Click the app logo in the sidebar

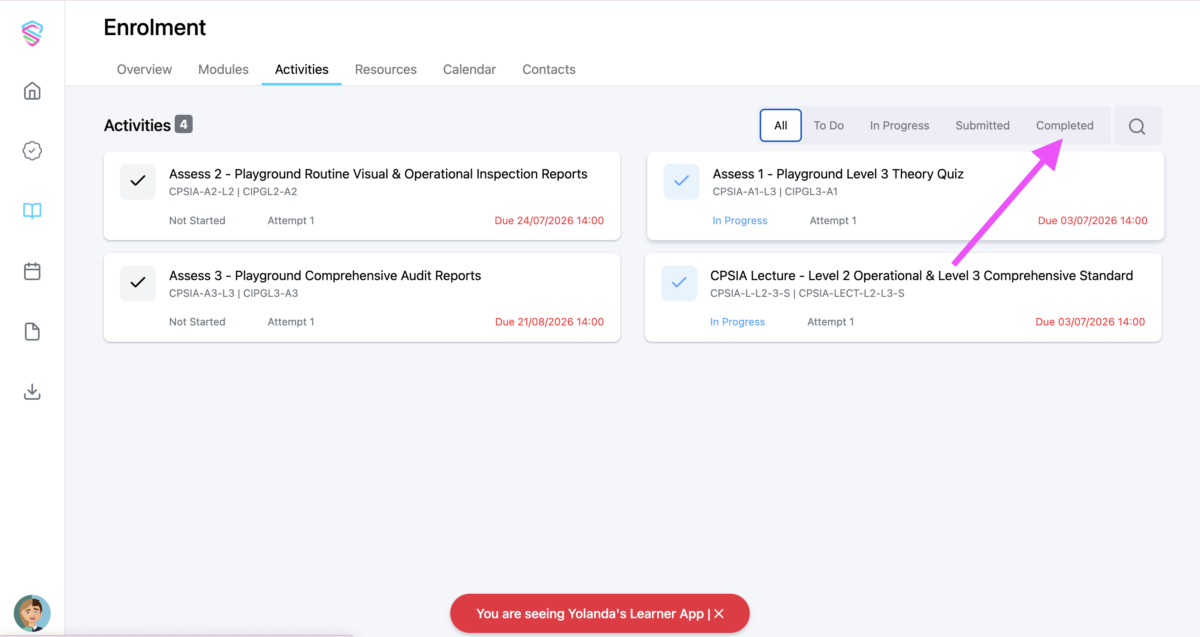pos(32,33)
